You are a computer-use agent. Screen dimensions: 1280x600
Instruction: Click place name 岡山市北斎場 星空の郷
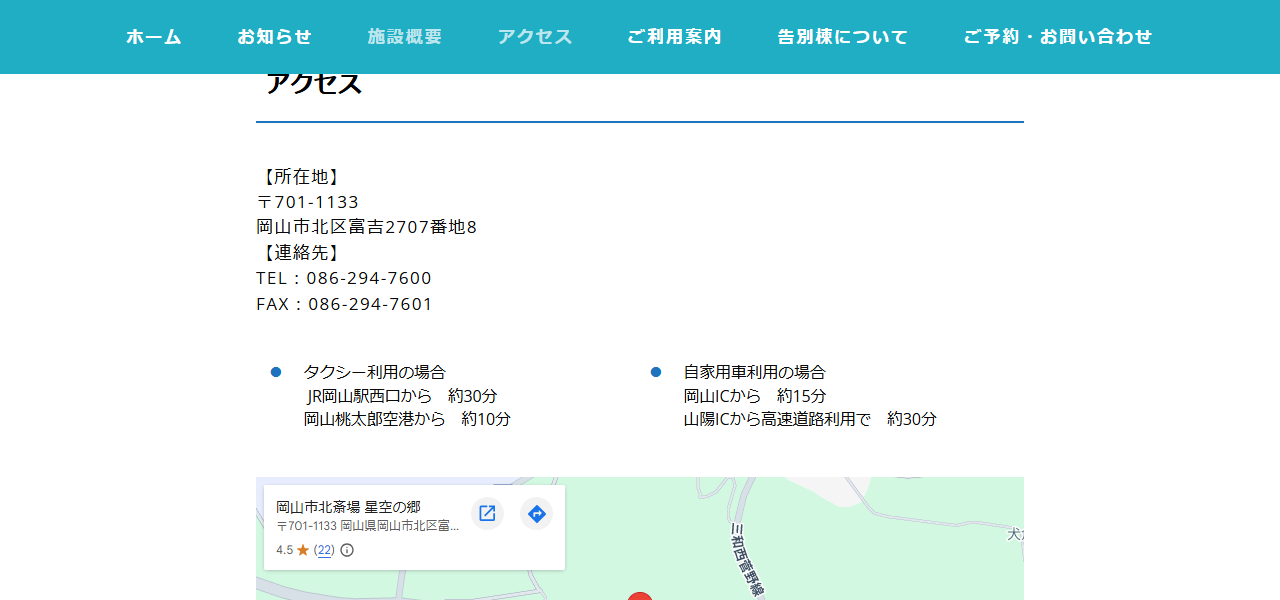click(348, 507)
